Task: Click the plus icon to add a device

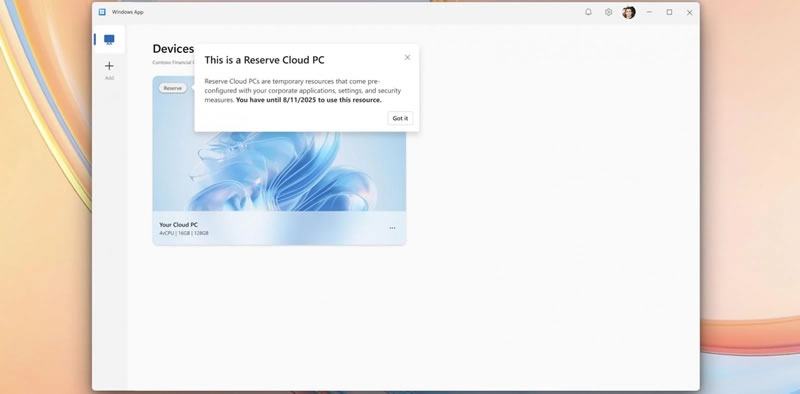Action: (109, 66)
